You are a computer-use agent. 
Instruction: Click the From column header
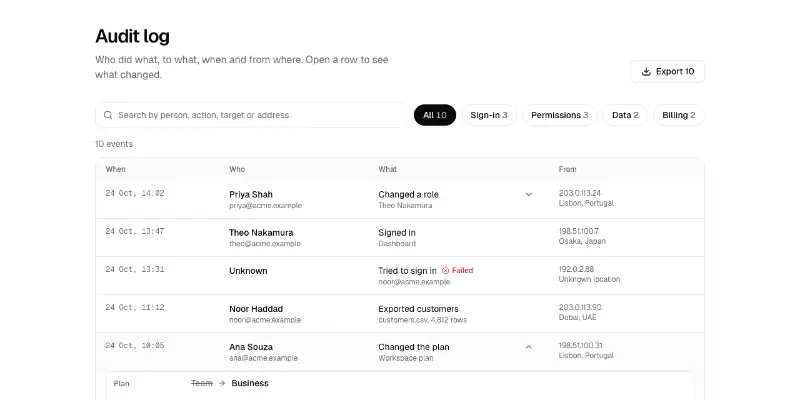click(x=567, y=169)
